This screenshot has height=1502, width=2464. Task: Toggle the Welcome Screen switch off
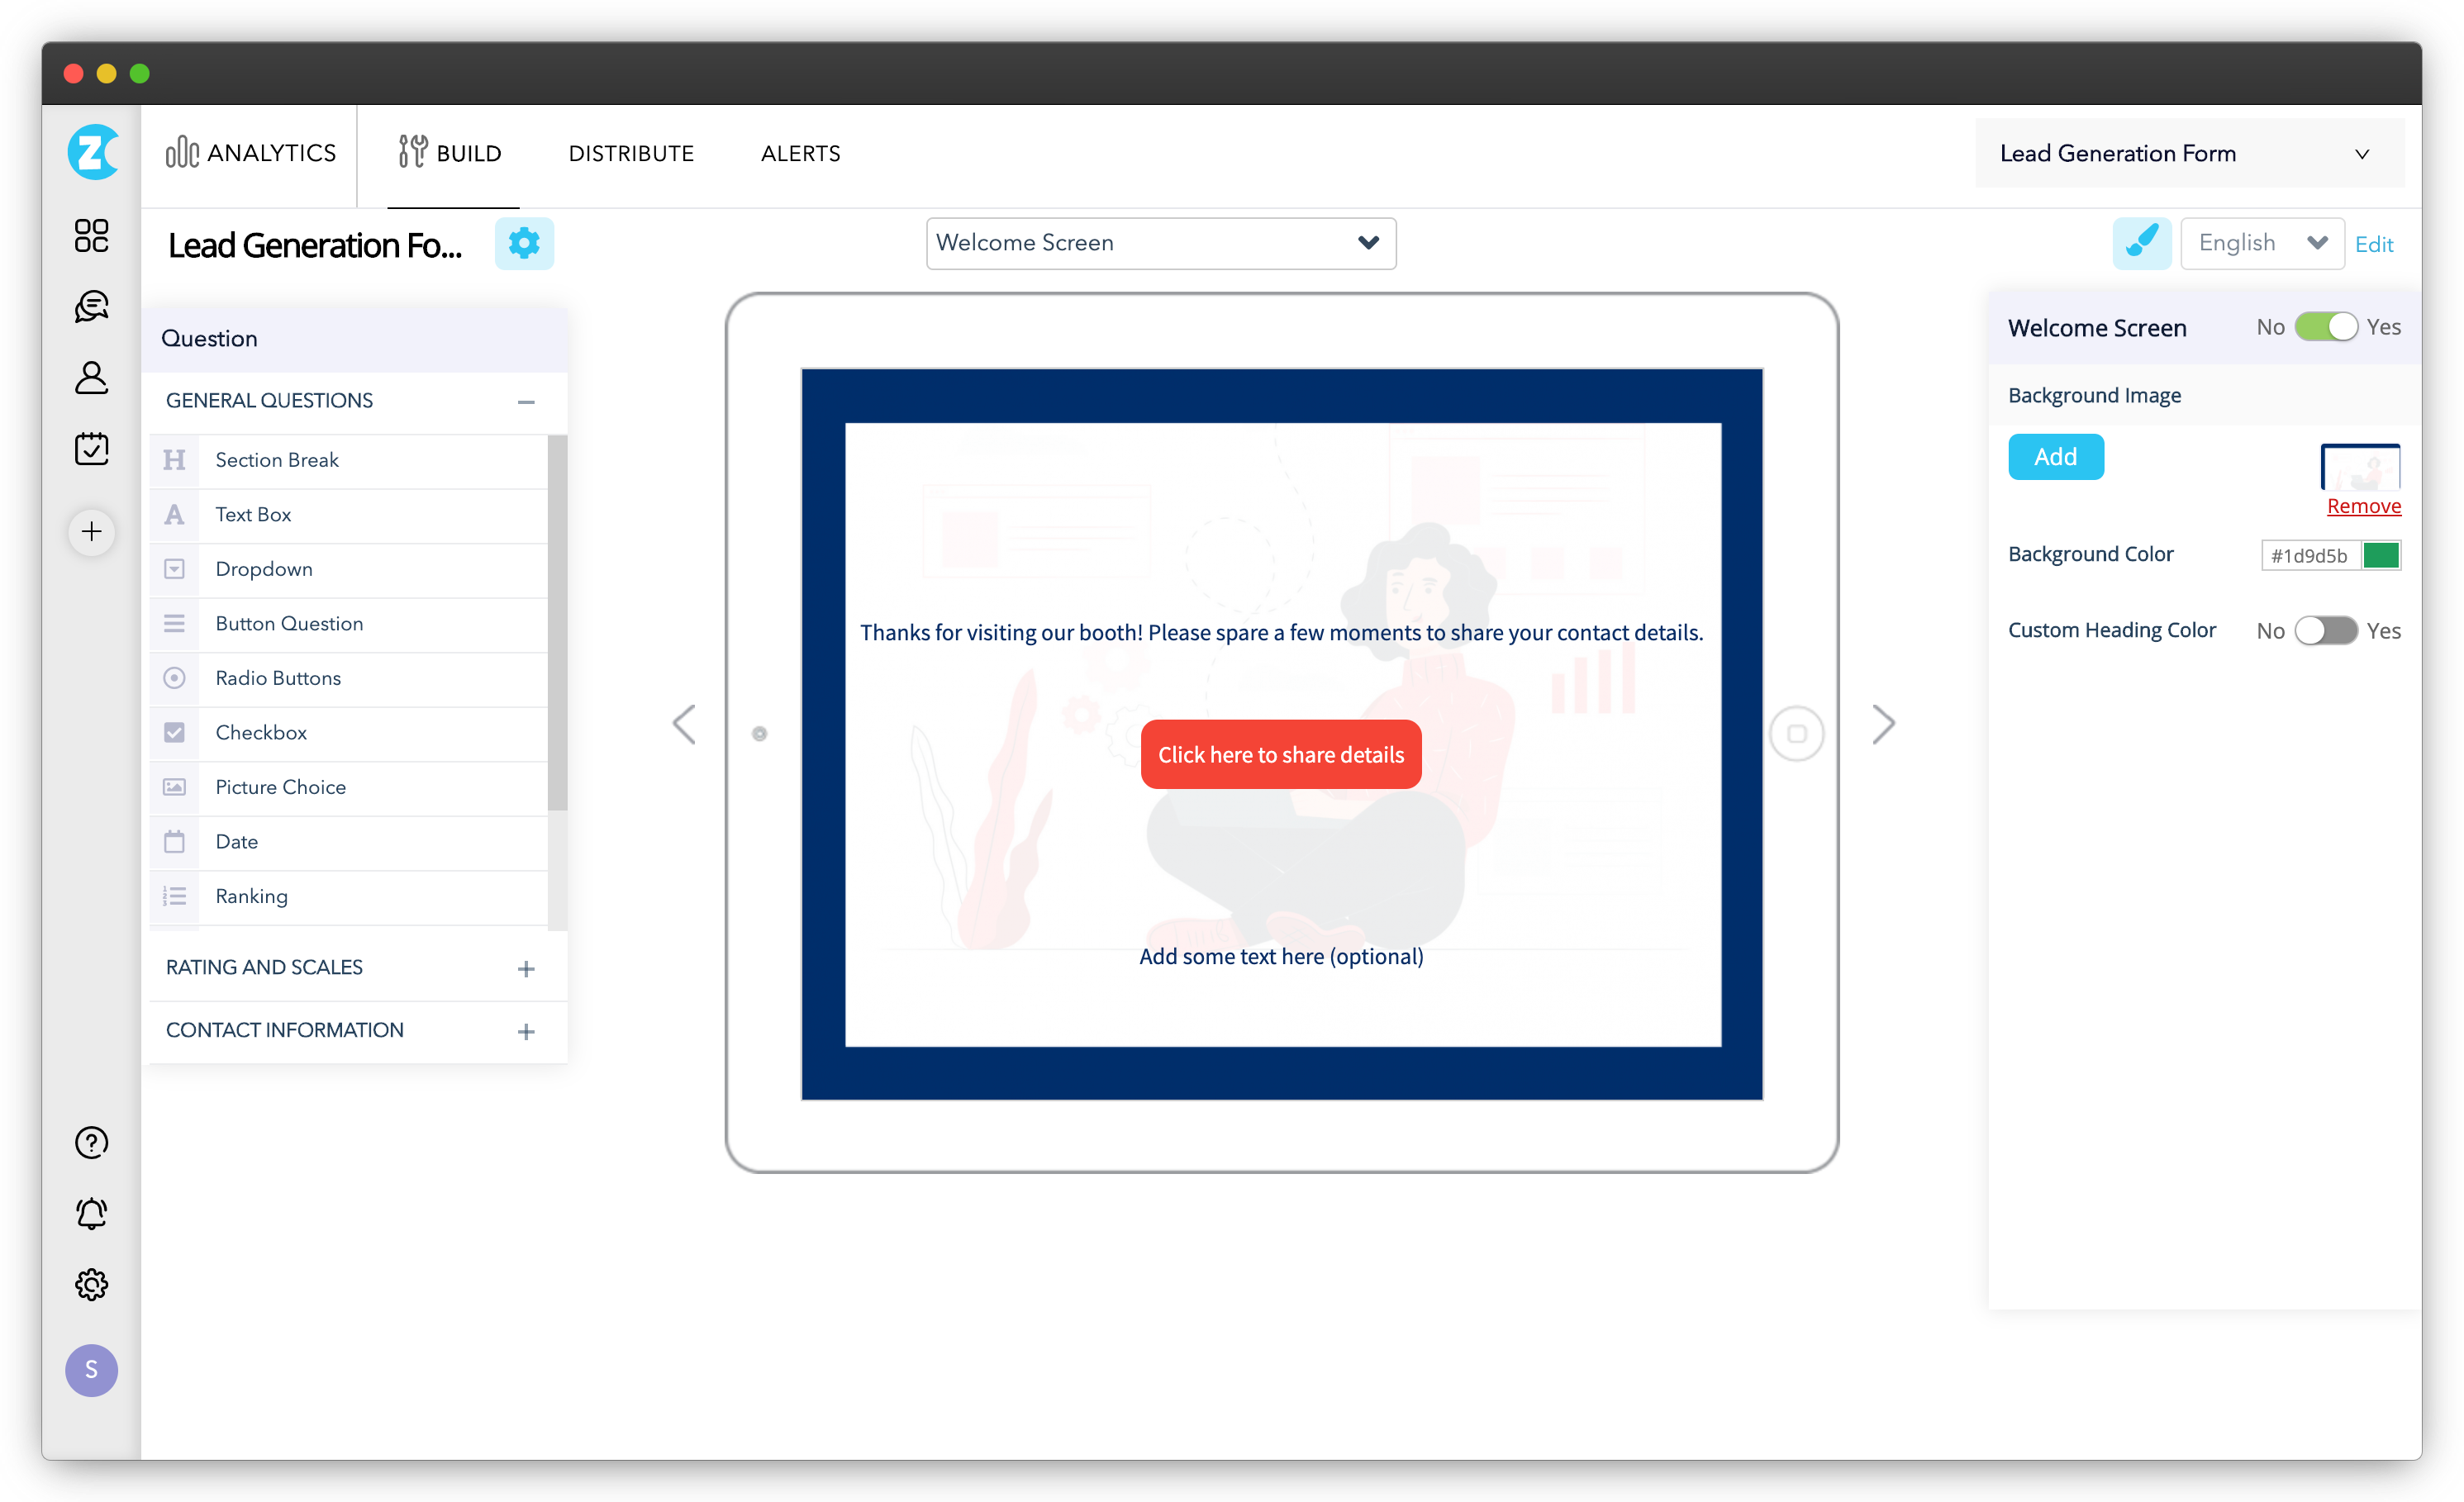pos(2325,327)
